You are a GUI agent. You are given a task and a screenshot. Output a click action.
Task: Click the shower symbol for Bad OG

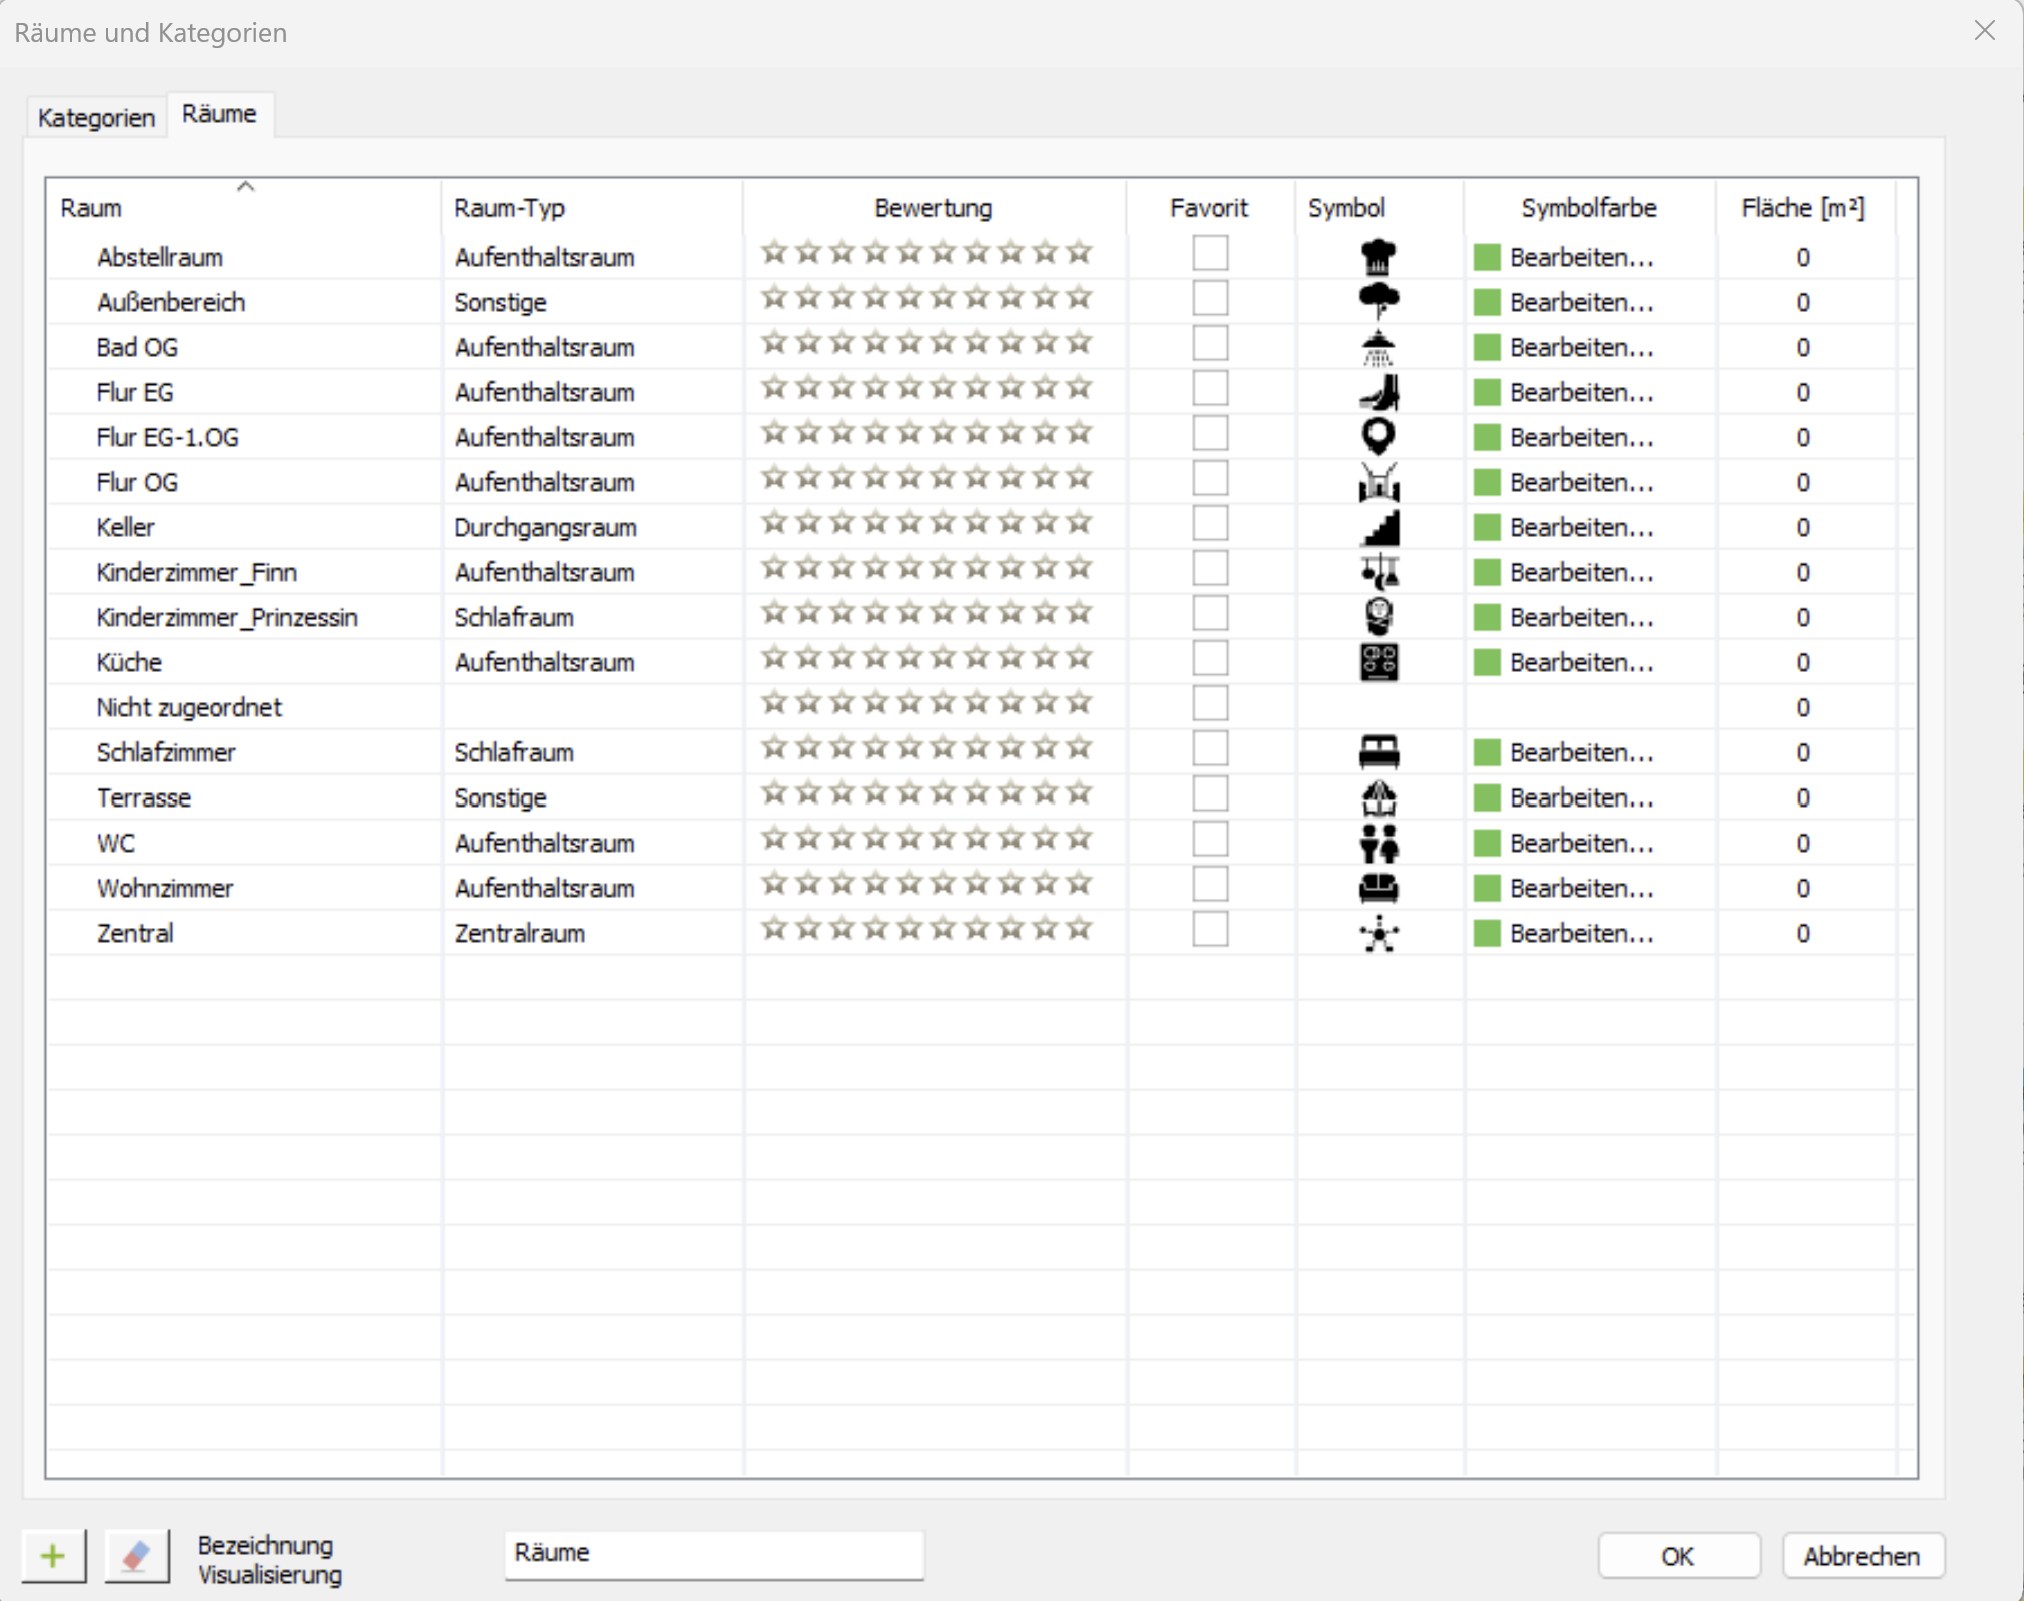tap(1378, 347)
